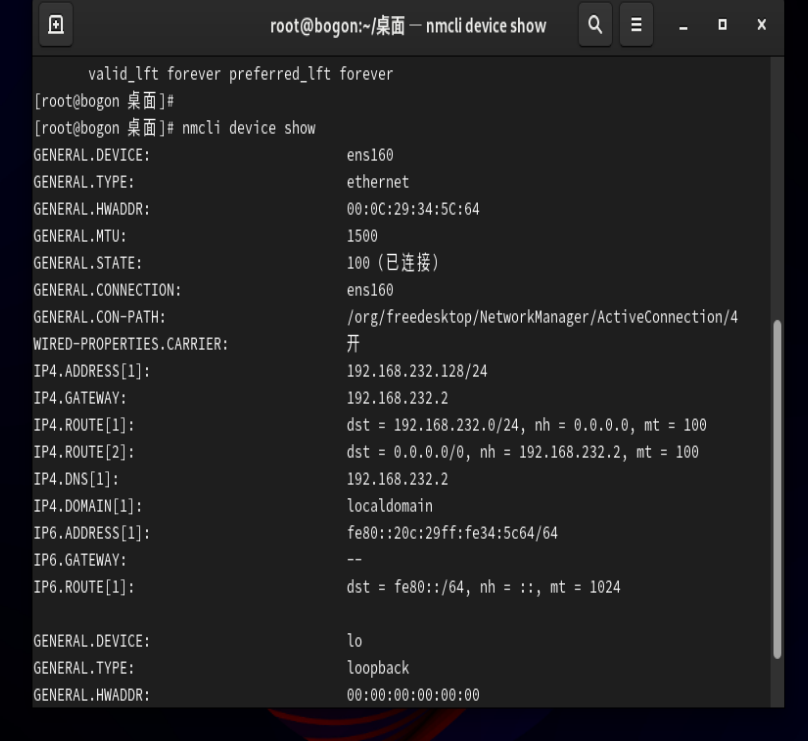Click the window title 'nmcli device show'
Viewport: 808px width, 741px height.
click(x=486, y=26)
